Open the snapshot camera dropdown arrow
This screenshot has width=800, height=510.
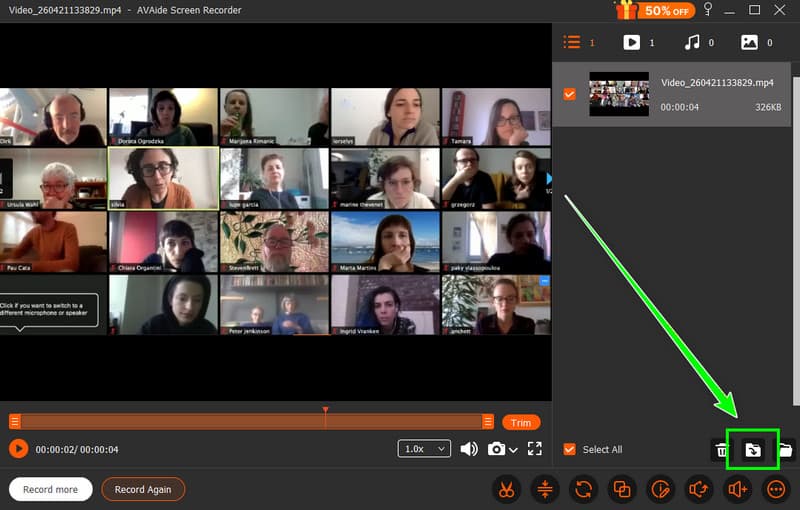pos(513,450)
